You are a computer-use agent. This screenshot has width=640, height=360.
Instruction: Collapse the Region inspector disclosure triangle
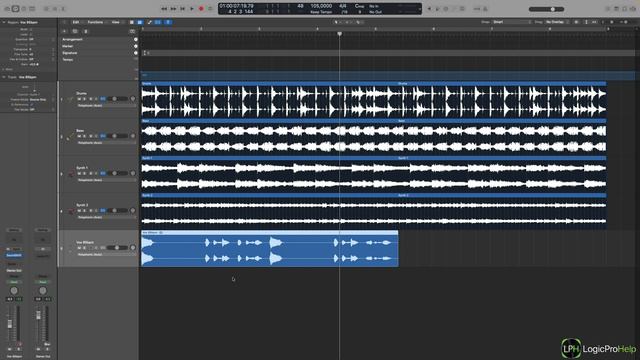click(x=4, y=22)
